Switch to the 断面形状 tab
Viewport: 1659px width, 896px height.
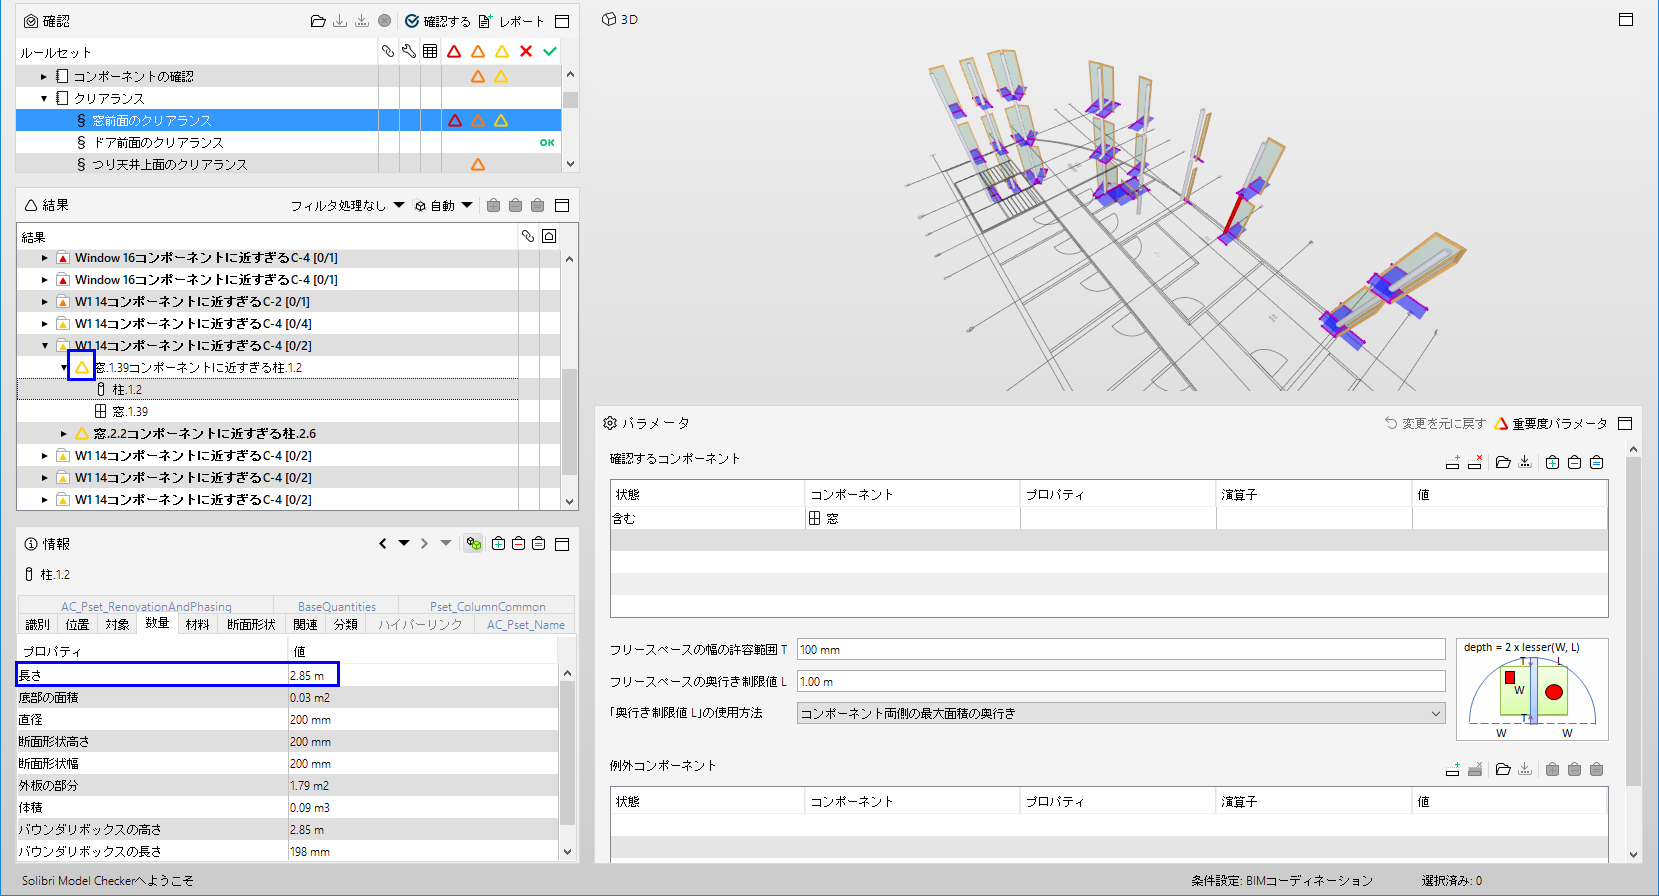251,624
